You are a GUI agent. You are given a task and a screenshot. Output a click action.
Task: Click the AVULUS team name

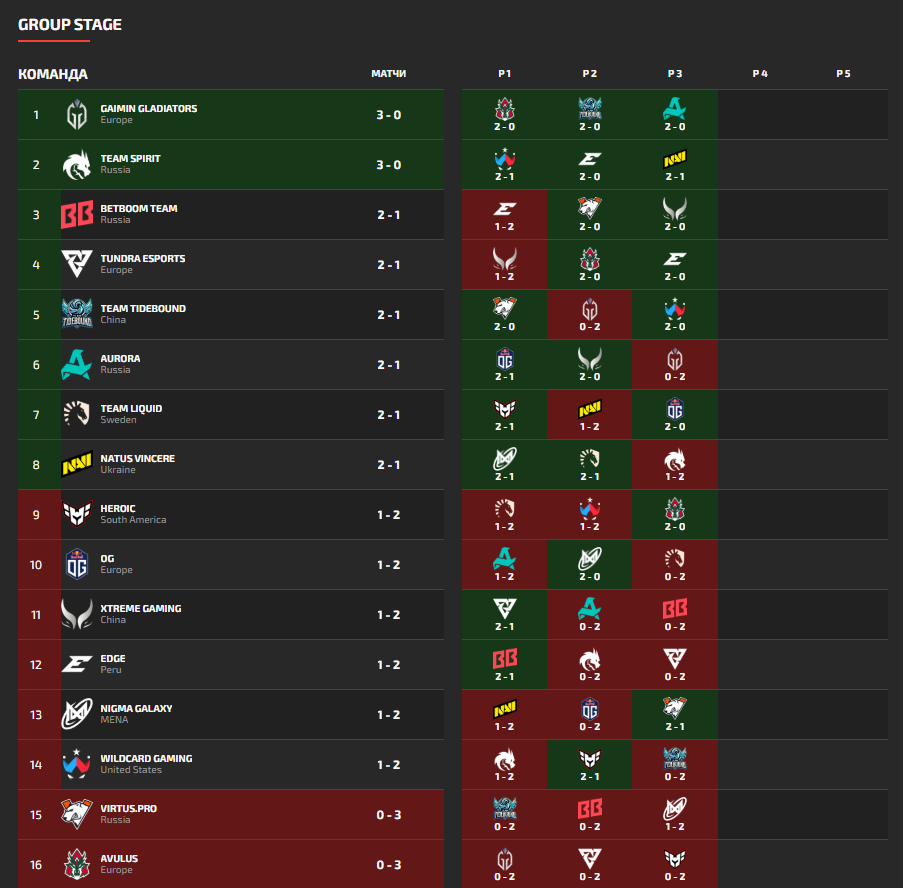(x=119, y=859)
